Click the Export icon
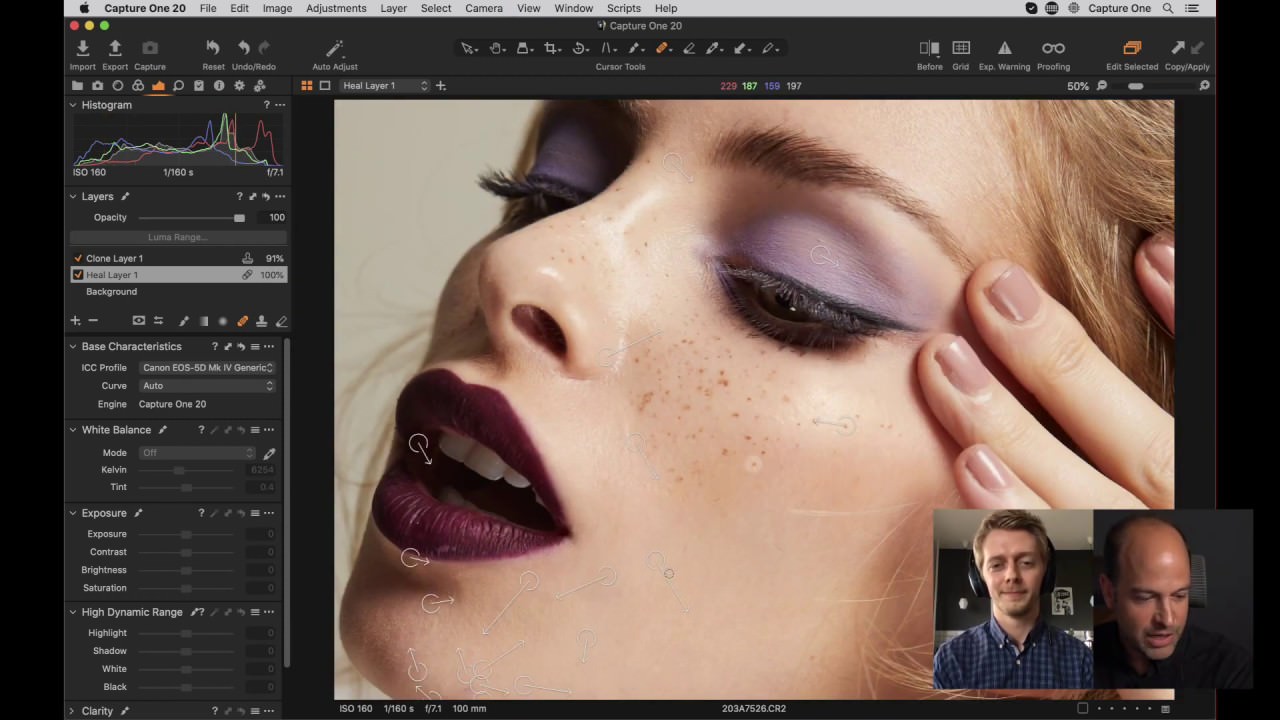The height and width of the screenshot is (720, 1280). pyautogui.click(x=115, y=48)
